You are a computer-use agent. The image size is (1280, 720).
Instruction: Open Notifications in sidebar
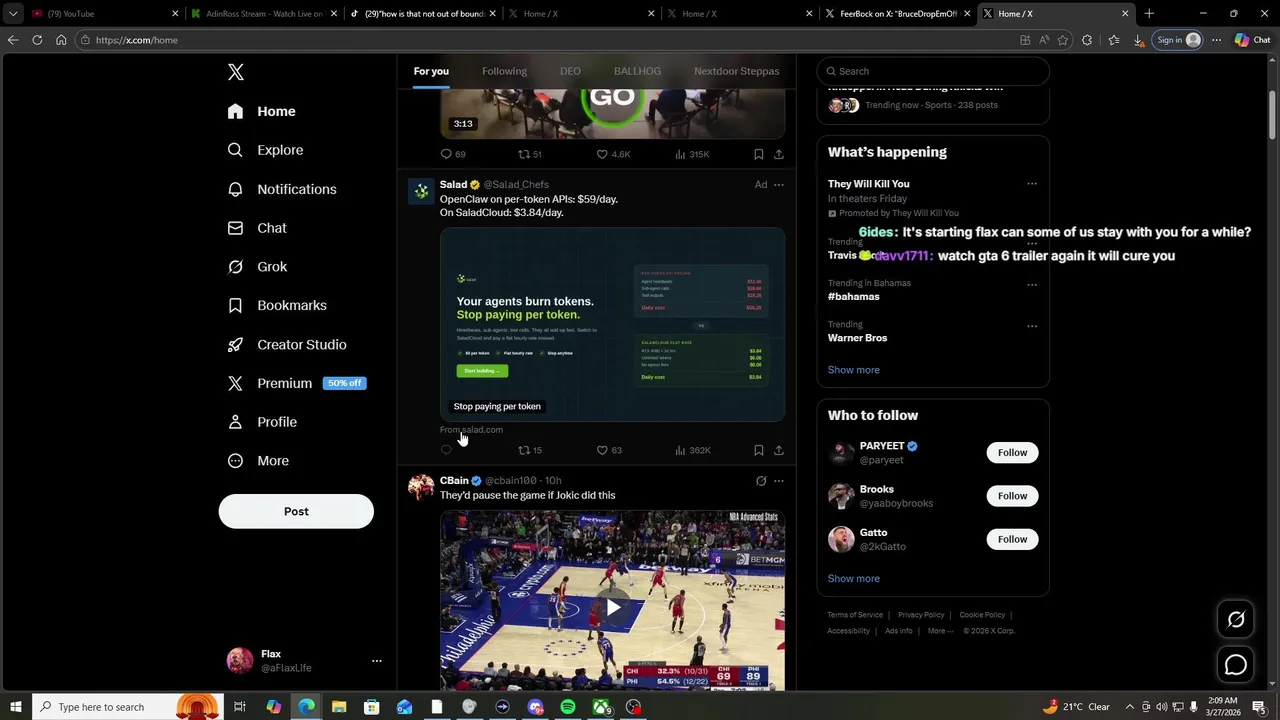point(283,189)
